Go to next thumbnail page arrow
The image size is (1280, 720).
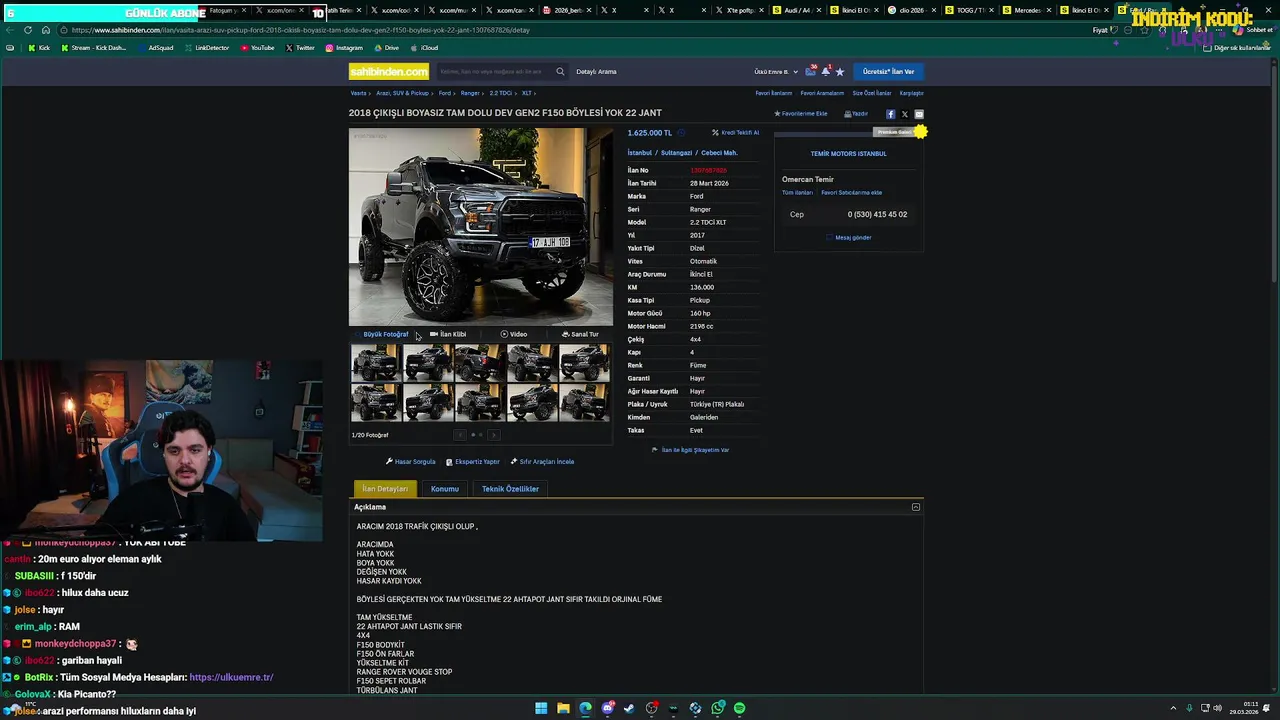pos(494,435)
